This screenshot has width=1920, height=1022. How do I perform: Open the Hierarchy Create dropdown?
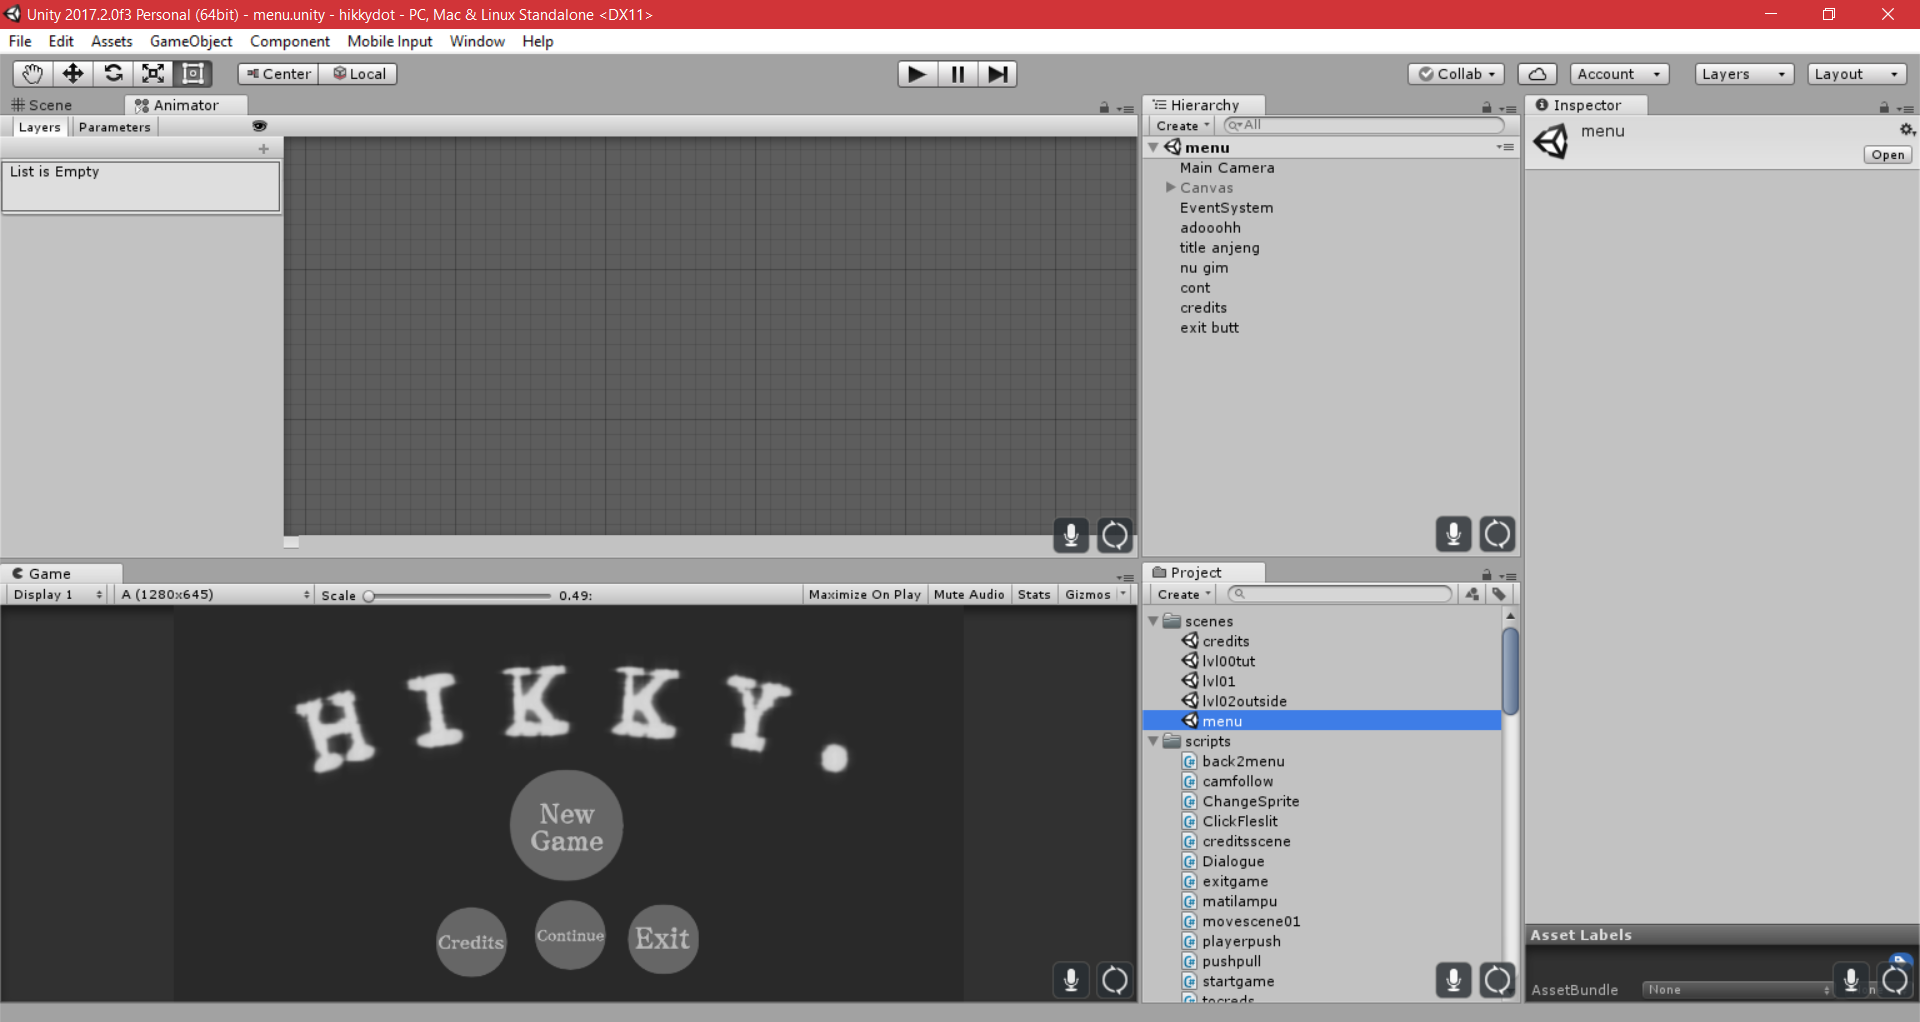[1183, 126]
